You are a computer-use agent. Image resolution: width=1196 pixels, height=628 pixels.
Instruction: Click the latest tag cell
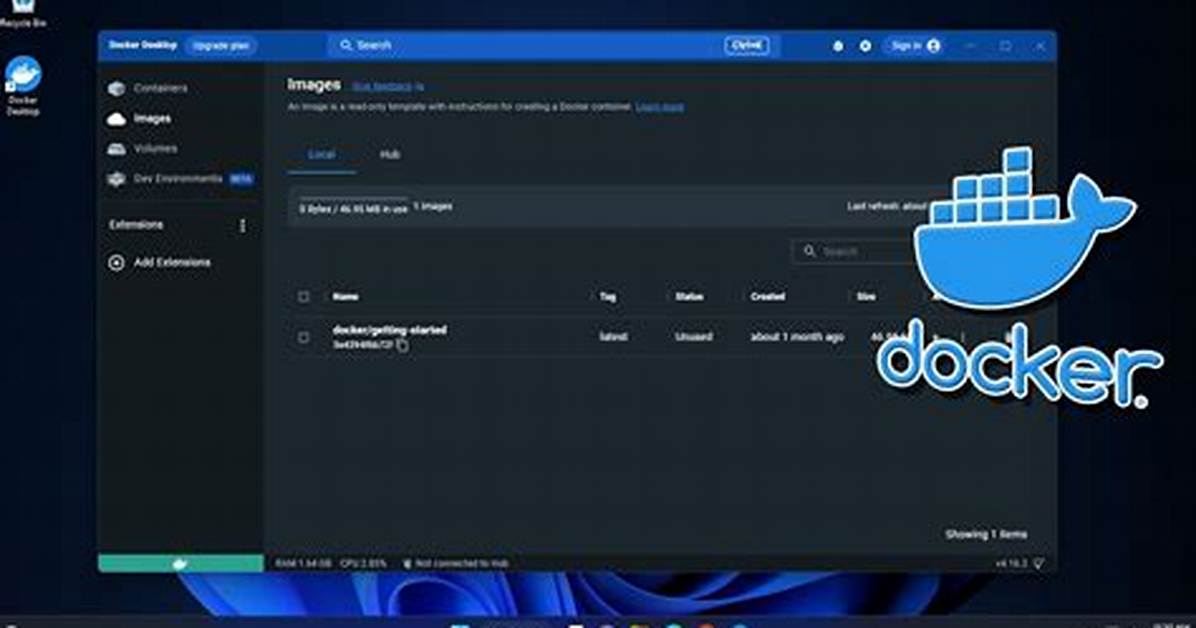pyautogui.click(x=613, y=337)
